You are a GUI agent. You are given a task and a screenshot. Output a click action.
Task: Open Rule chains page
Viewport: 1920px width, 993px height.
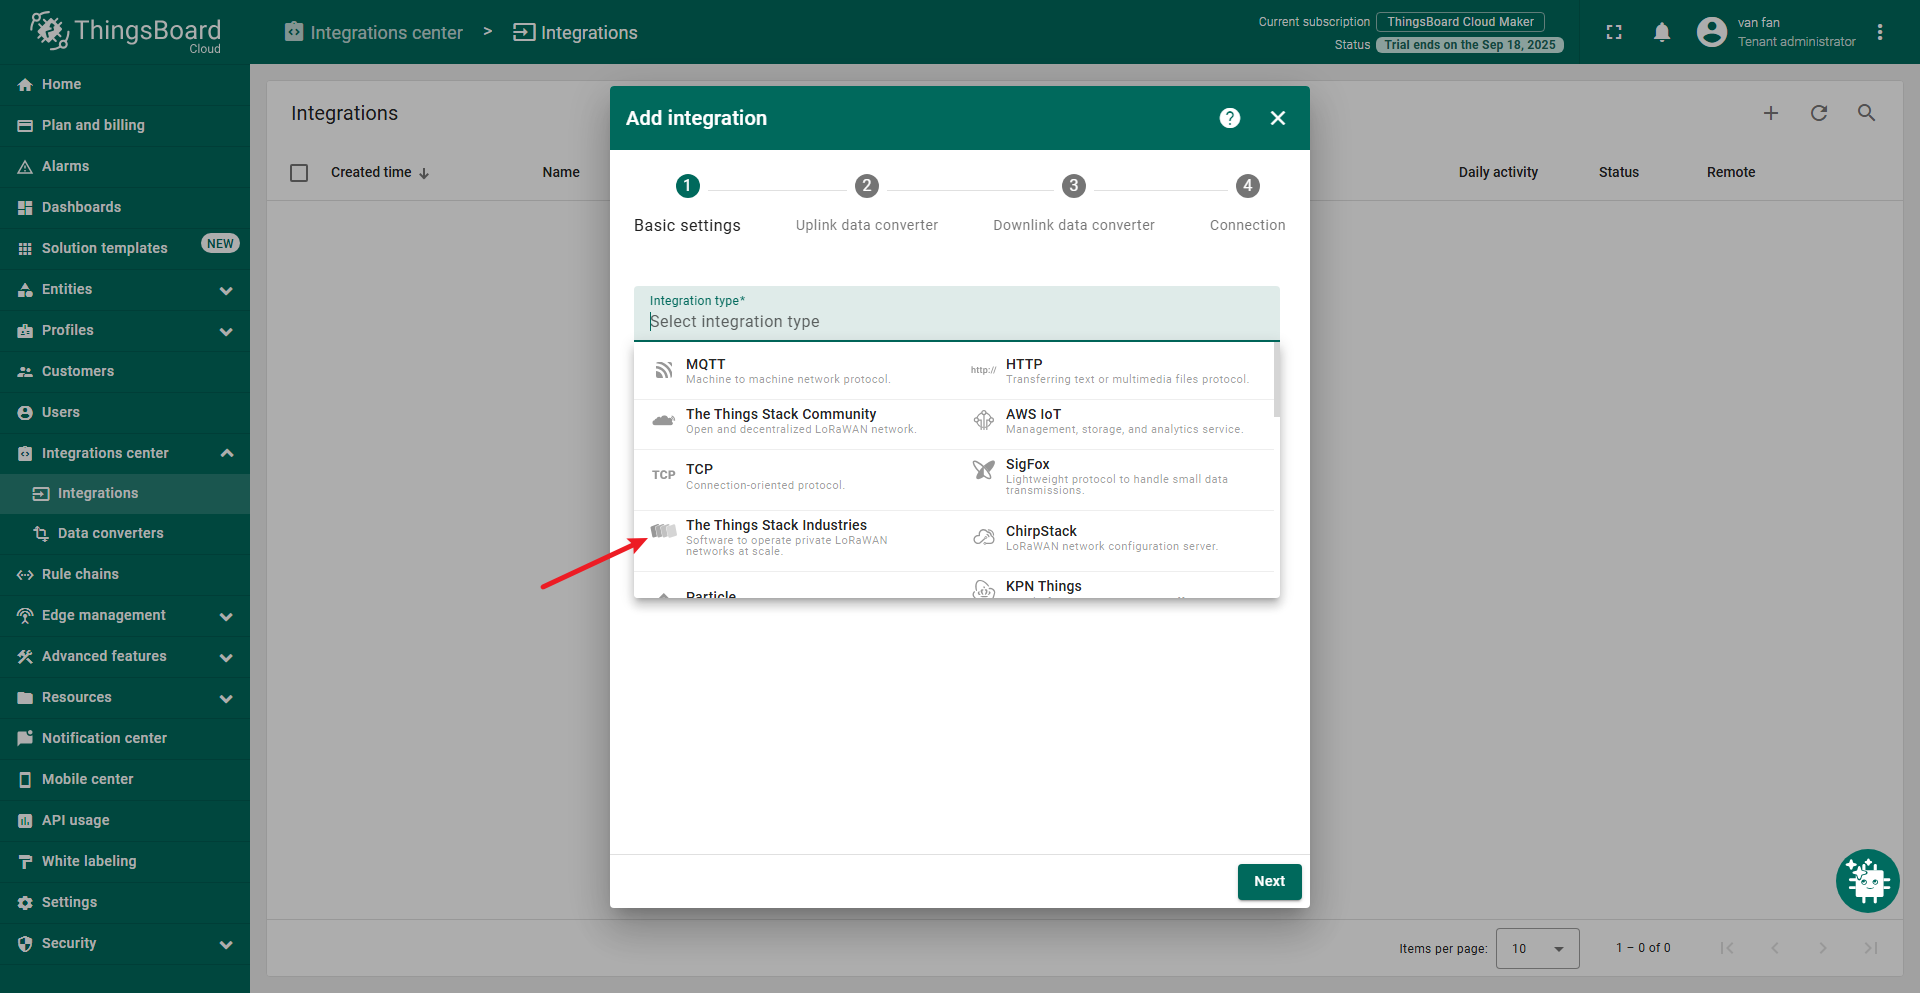click(124, 574)
